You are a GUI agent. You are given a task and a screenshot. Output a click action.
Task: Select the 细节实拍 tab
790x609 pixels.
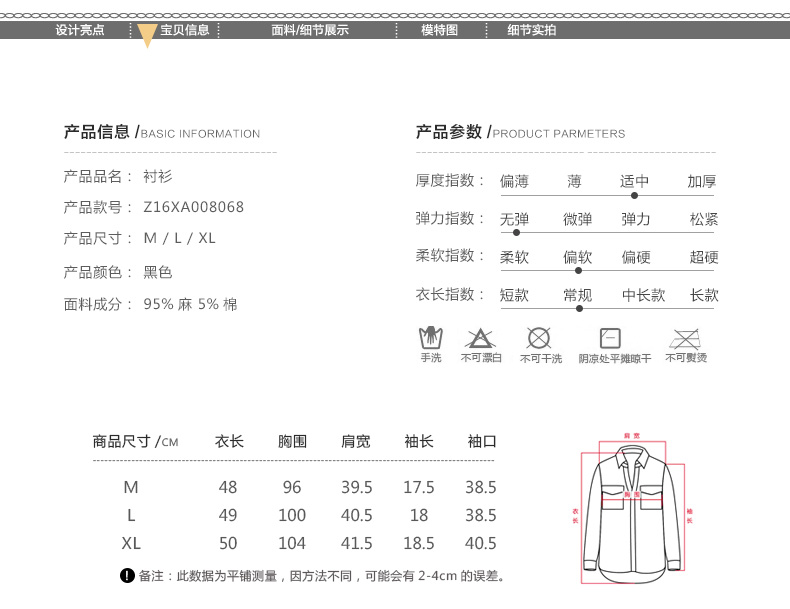pos(531,30)
